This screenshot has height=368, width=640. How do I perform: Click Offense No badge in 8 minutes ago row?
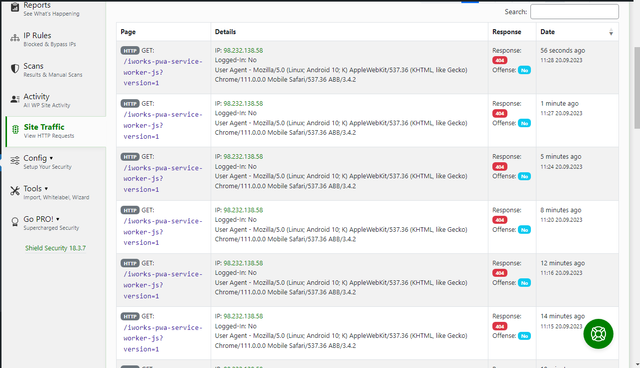tap(524, 230)
